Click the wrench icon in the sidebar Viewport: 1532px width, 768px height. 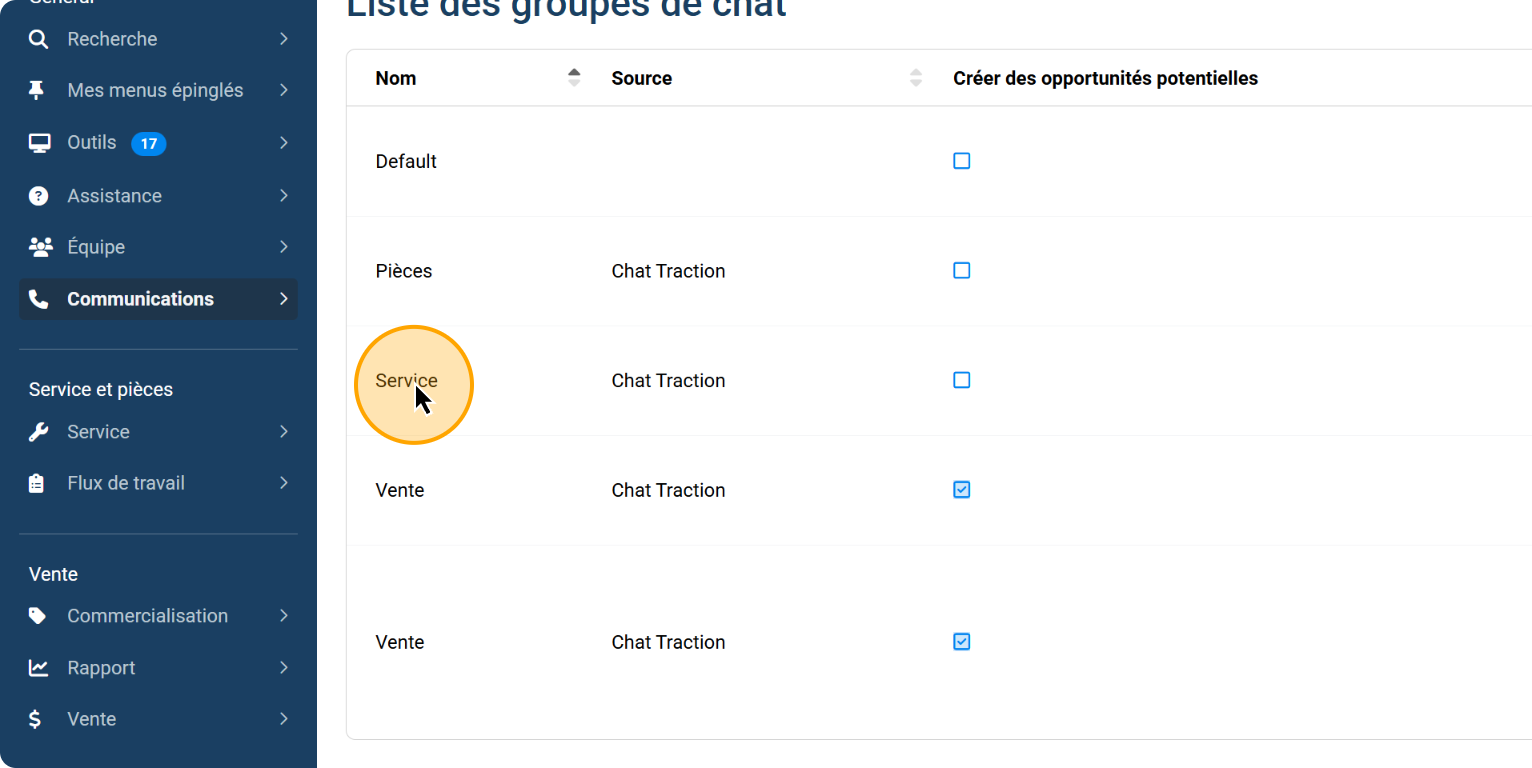click(x=38, y=432)
